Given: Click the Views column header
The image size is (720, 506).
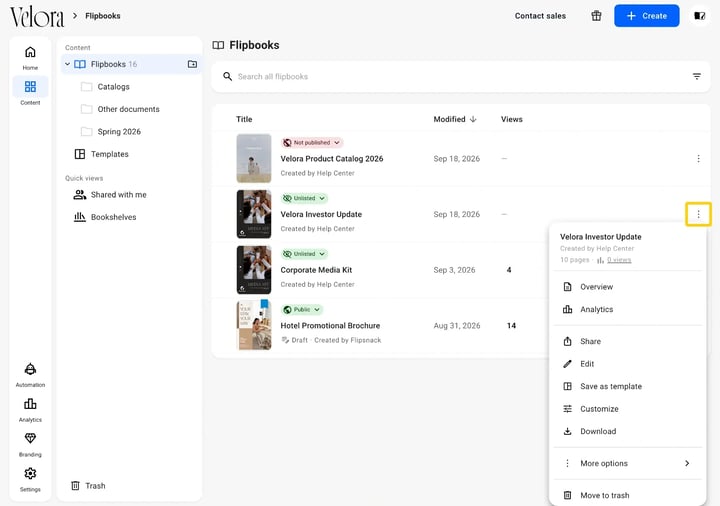Looking at the screenshot, I should coord(512,119).
